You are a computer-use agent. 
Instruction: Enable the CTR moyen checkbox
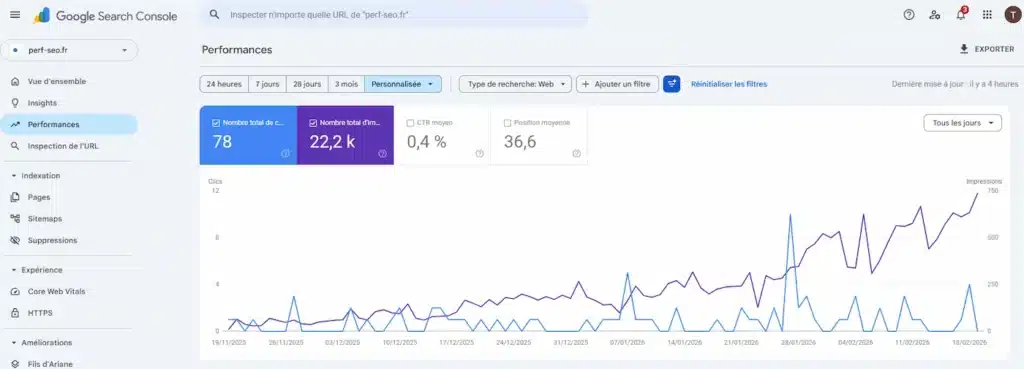[x=410, y=123]
